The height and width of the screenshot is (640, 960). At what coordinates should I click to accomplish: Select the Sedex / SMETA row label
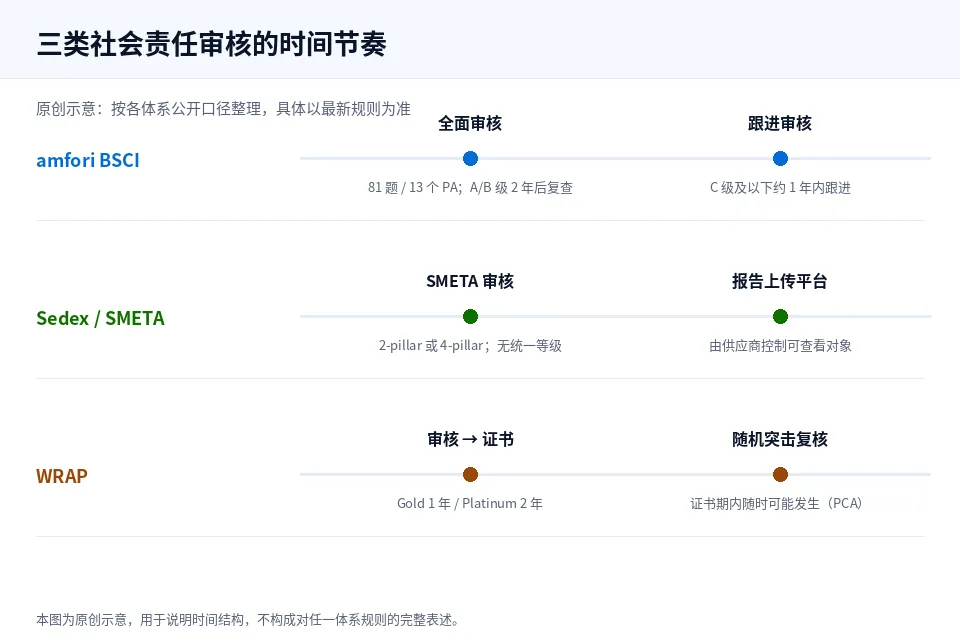(x=100, y=318)
